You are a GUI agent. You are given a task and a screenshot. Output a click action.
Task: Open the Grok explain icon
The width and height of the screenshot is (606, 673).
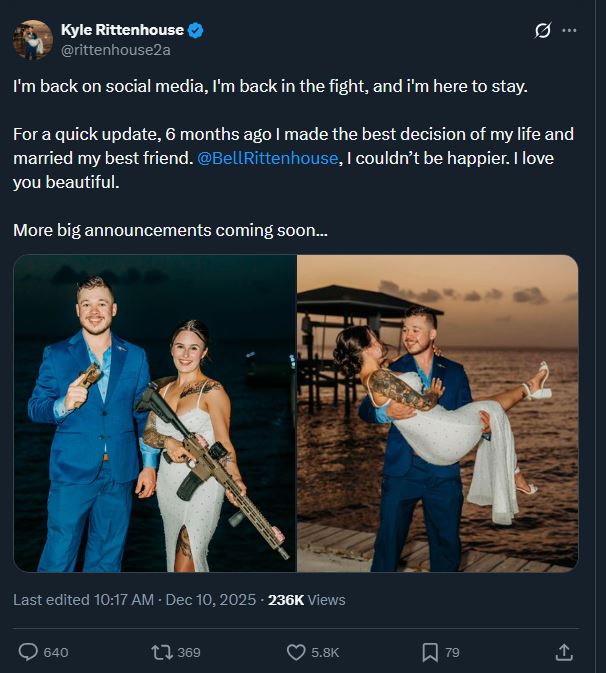[x=542, y=31]
